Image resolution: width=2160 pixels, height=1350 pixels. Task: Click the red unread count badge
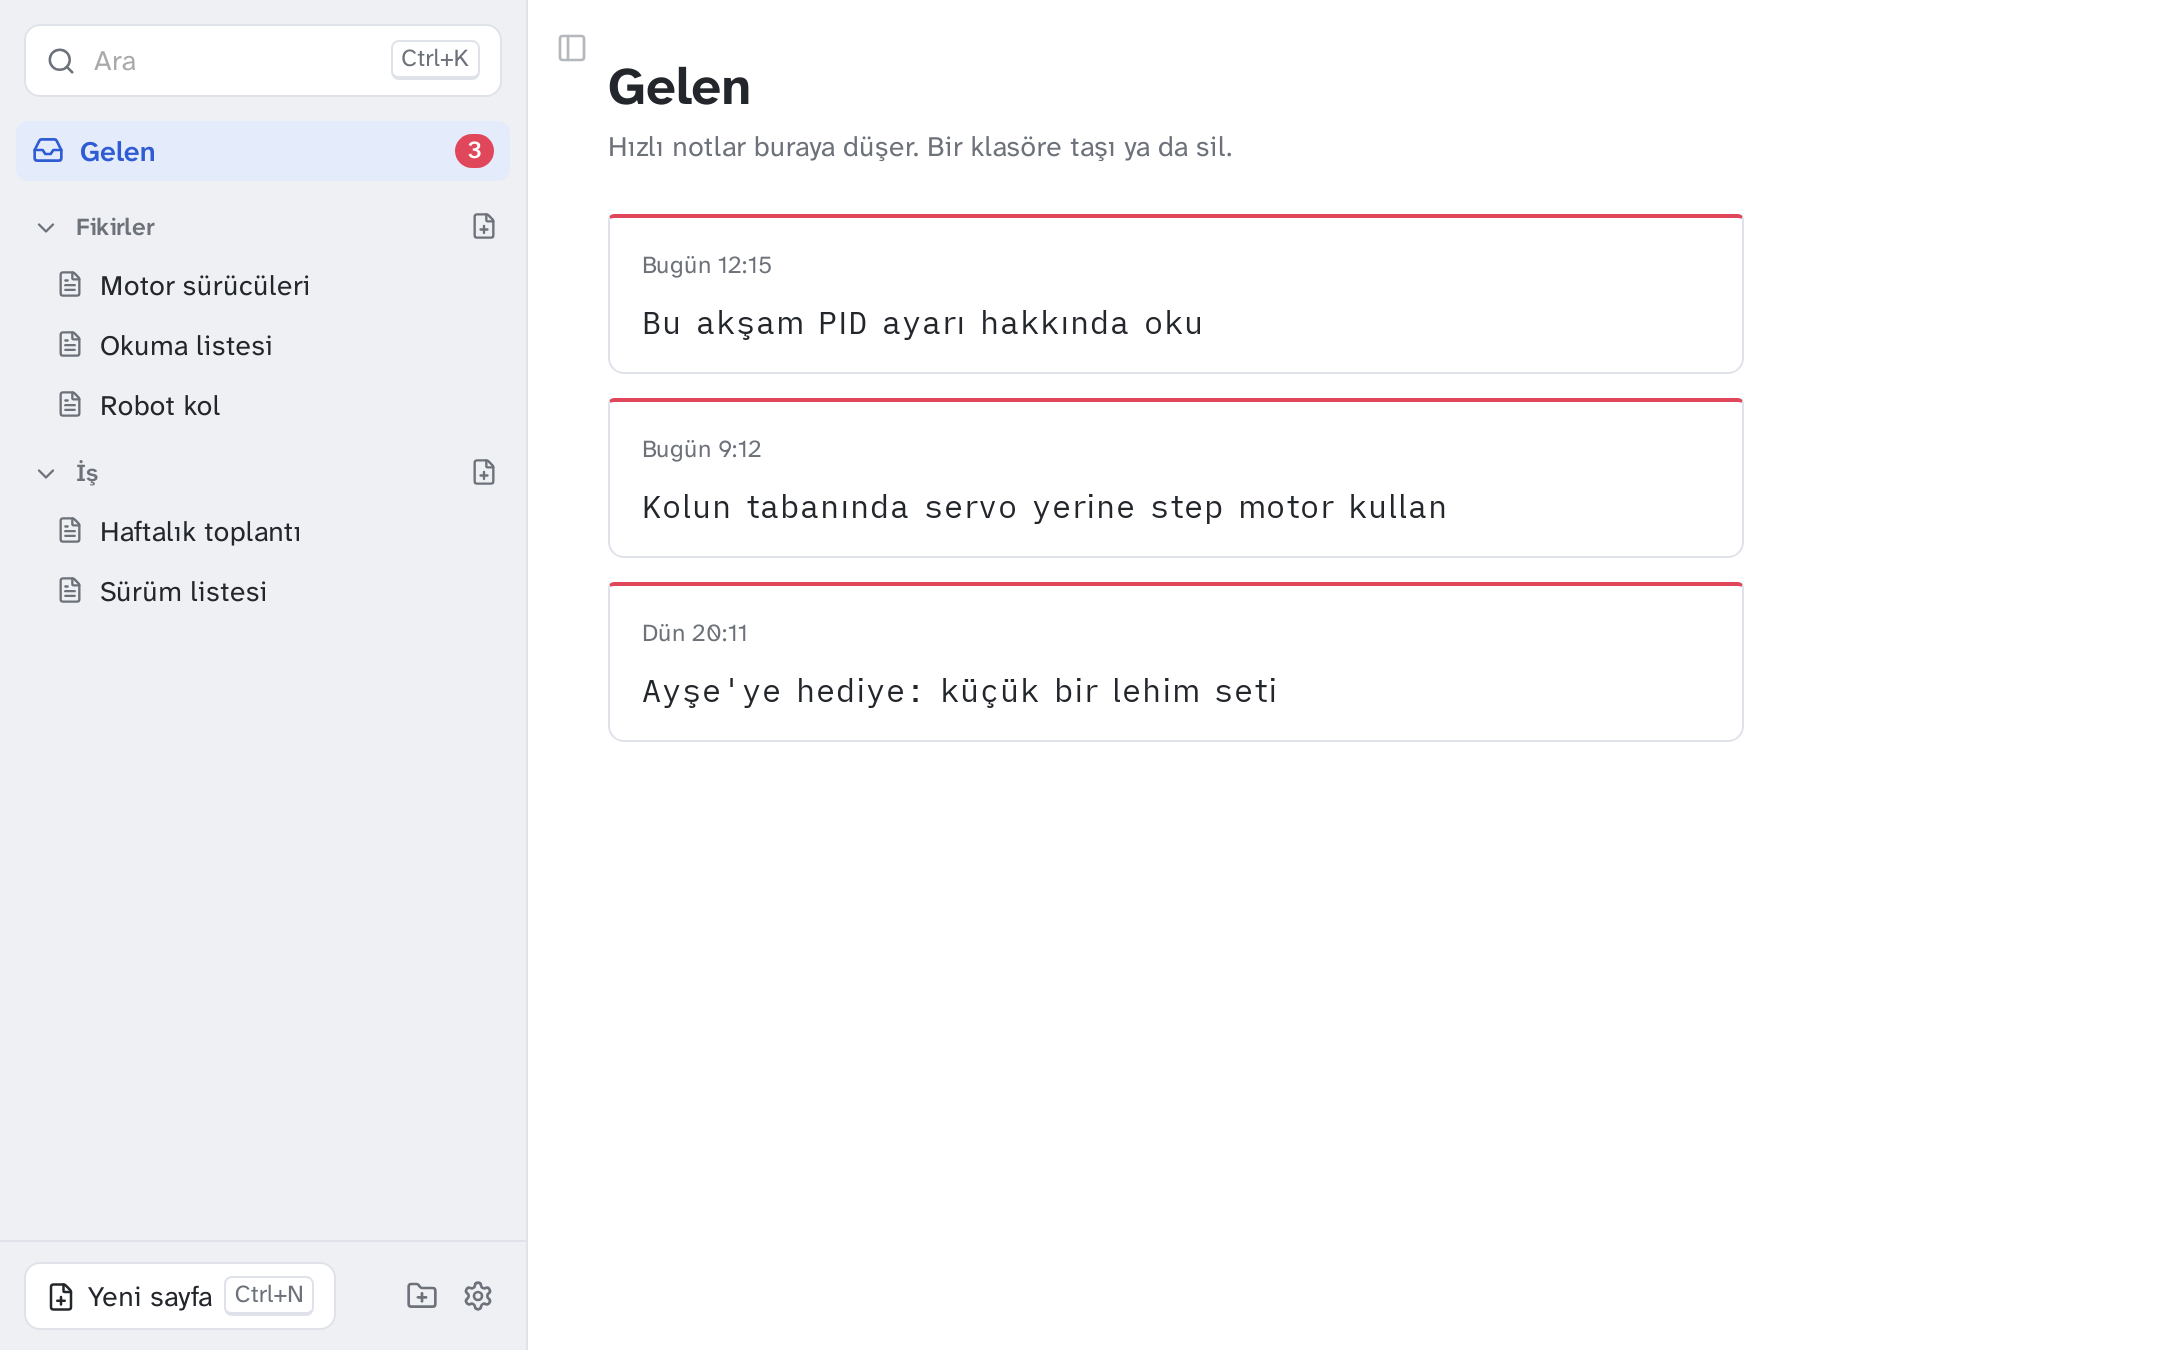(474, 151)
